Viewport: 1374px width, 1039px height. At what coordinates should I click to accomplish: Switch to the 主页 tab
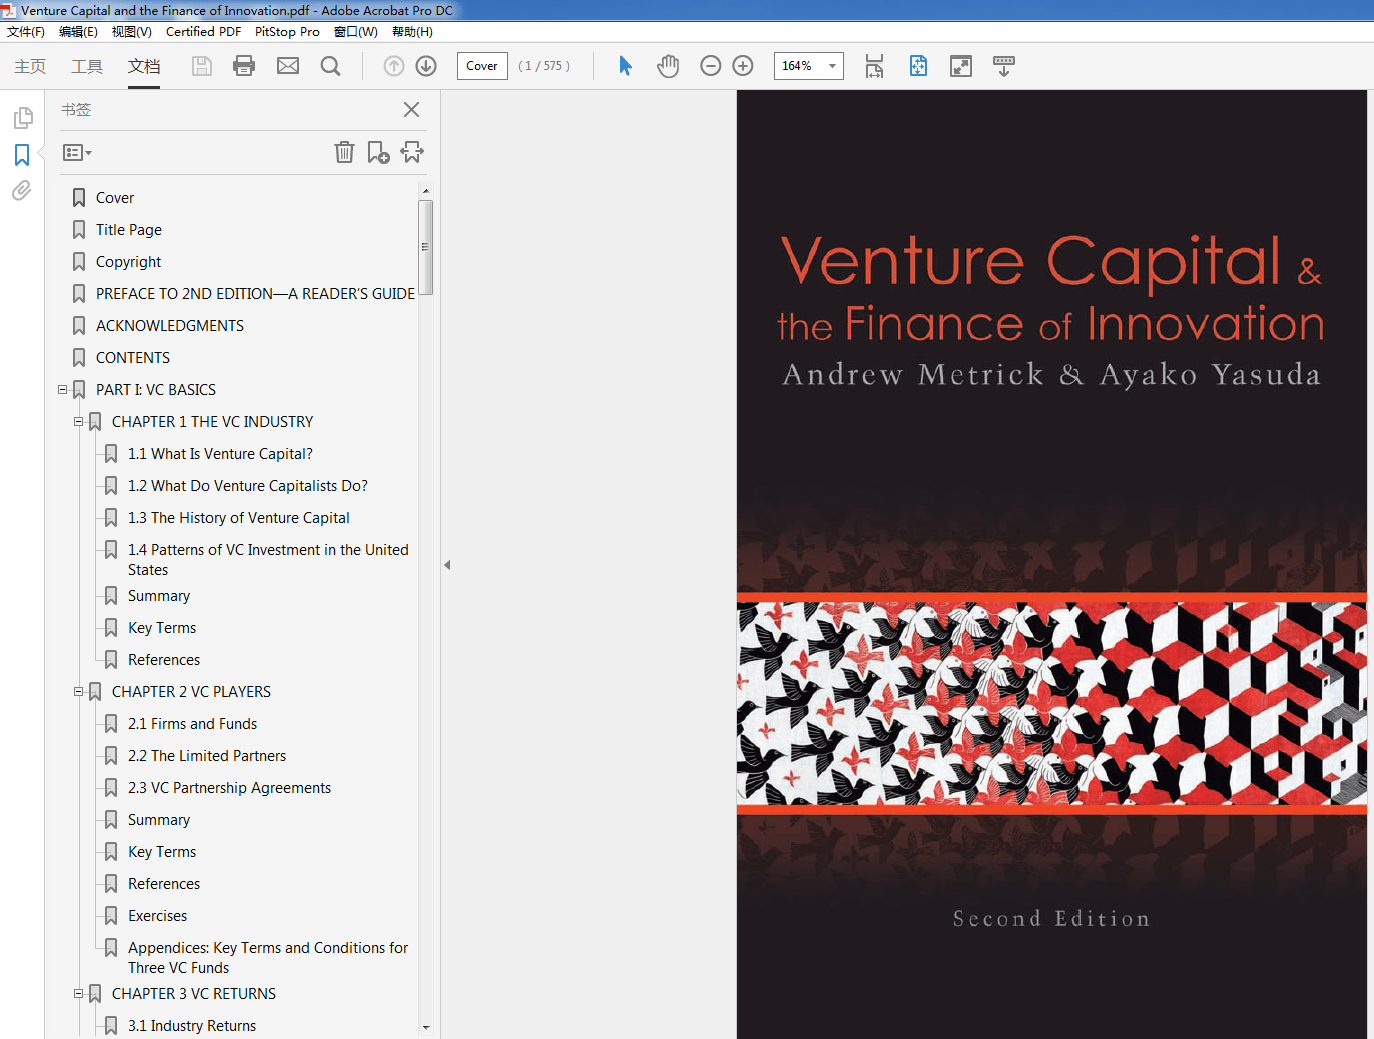click(30, 66)
